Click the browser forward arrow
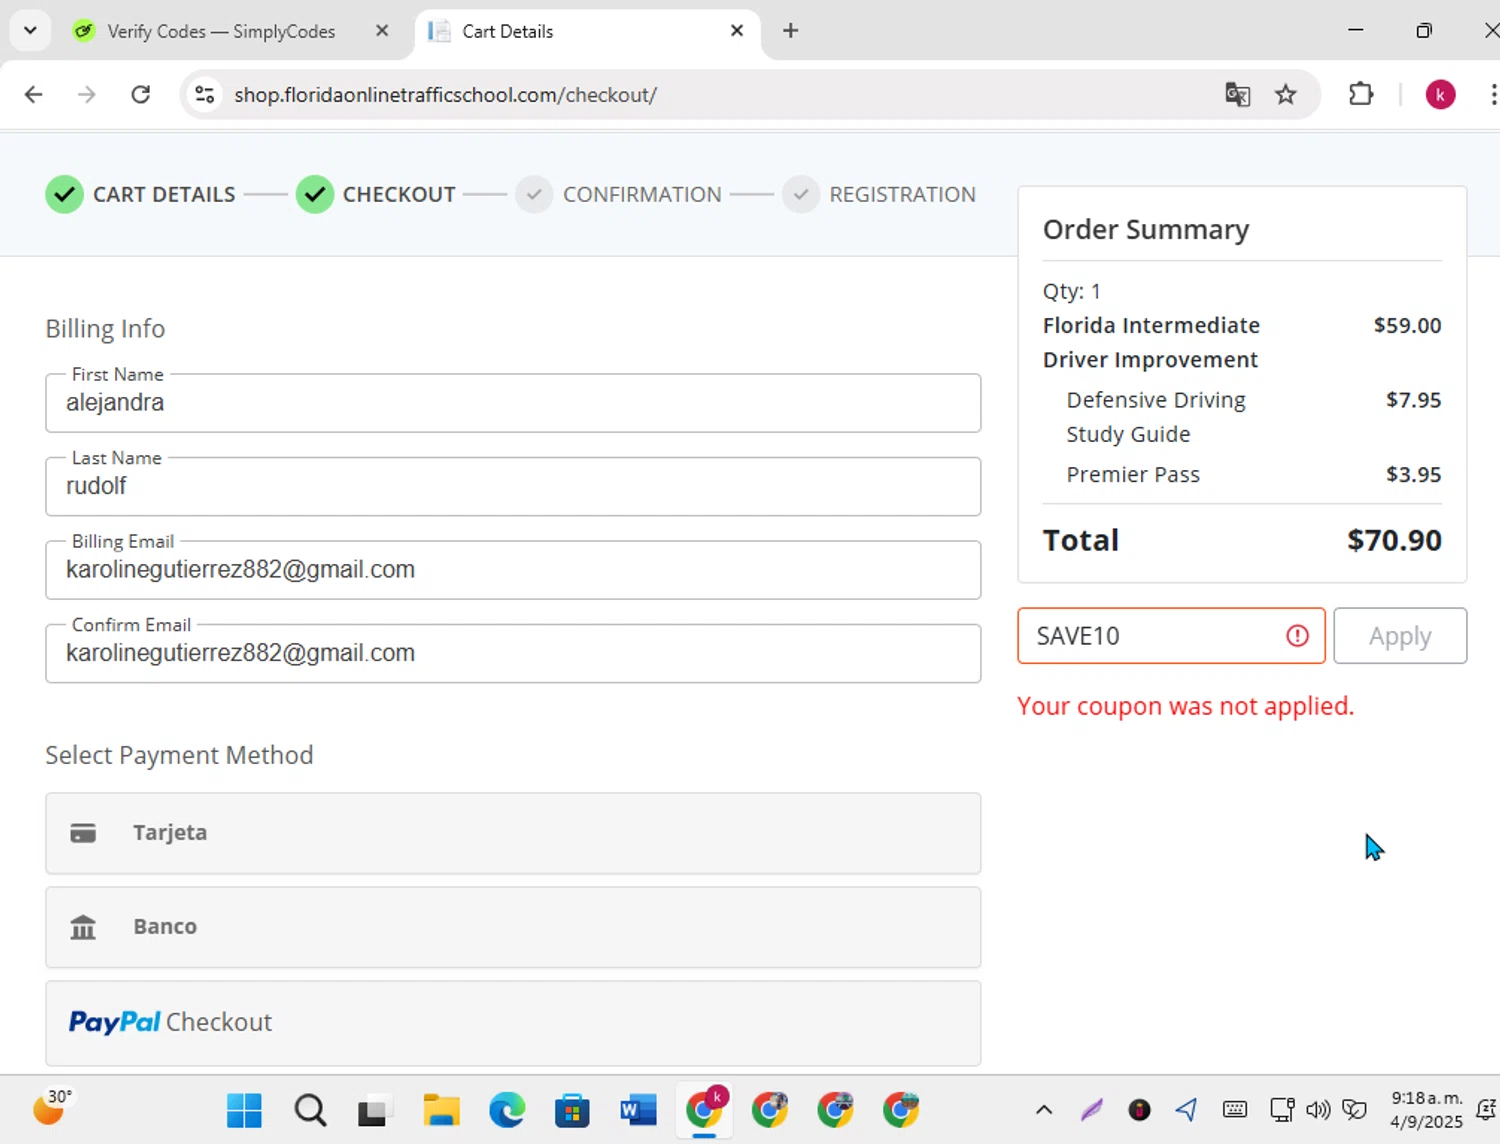Image resolution: width=1500 pixels, height=1144 pixels. coord(87,95)
